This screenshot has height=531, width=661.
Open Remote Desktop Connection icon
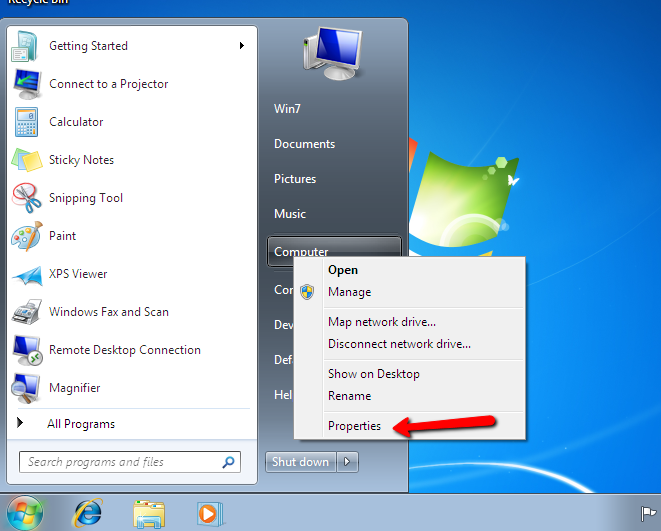(x=27, y=350)
